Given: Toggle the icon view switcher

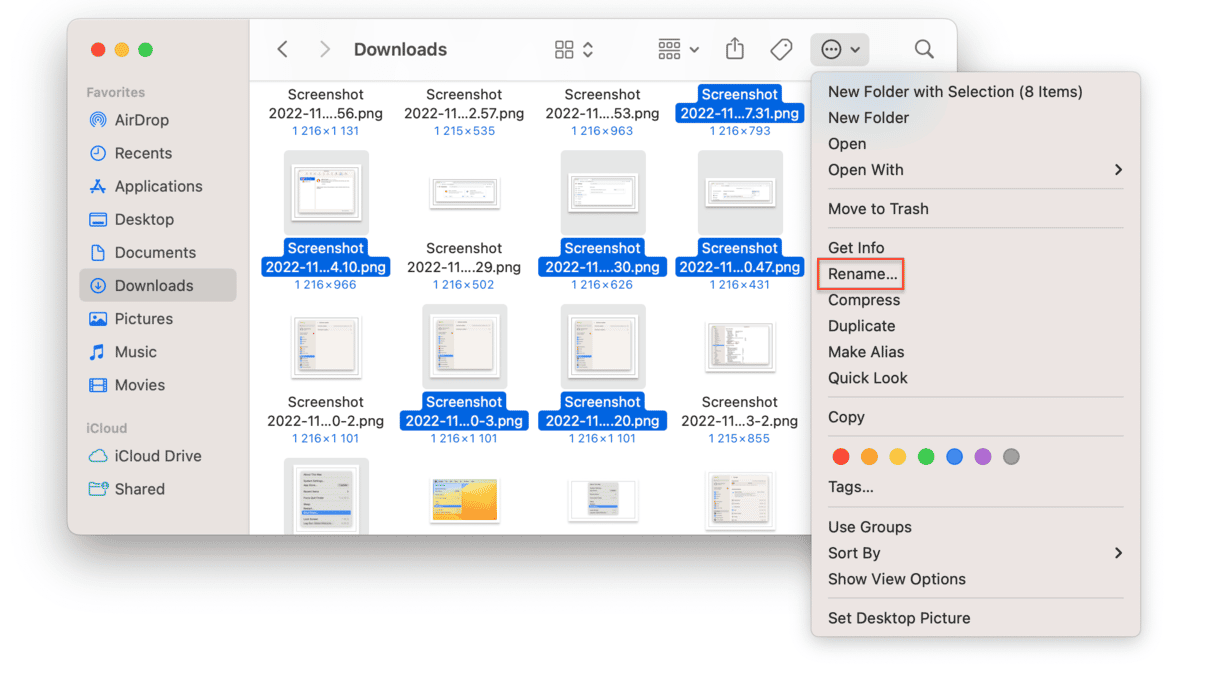Looking at the screenshot, I should tap(574, 49).
